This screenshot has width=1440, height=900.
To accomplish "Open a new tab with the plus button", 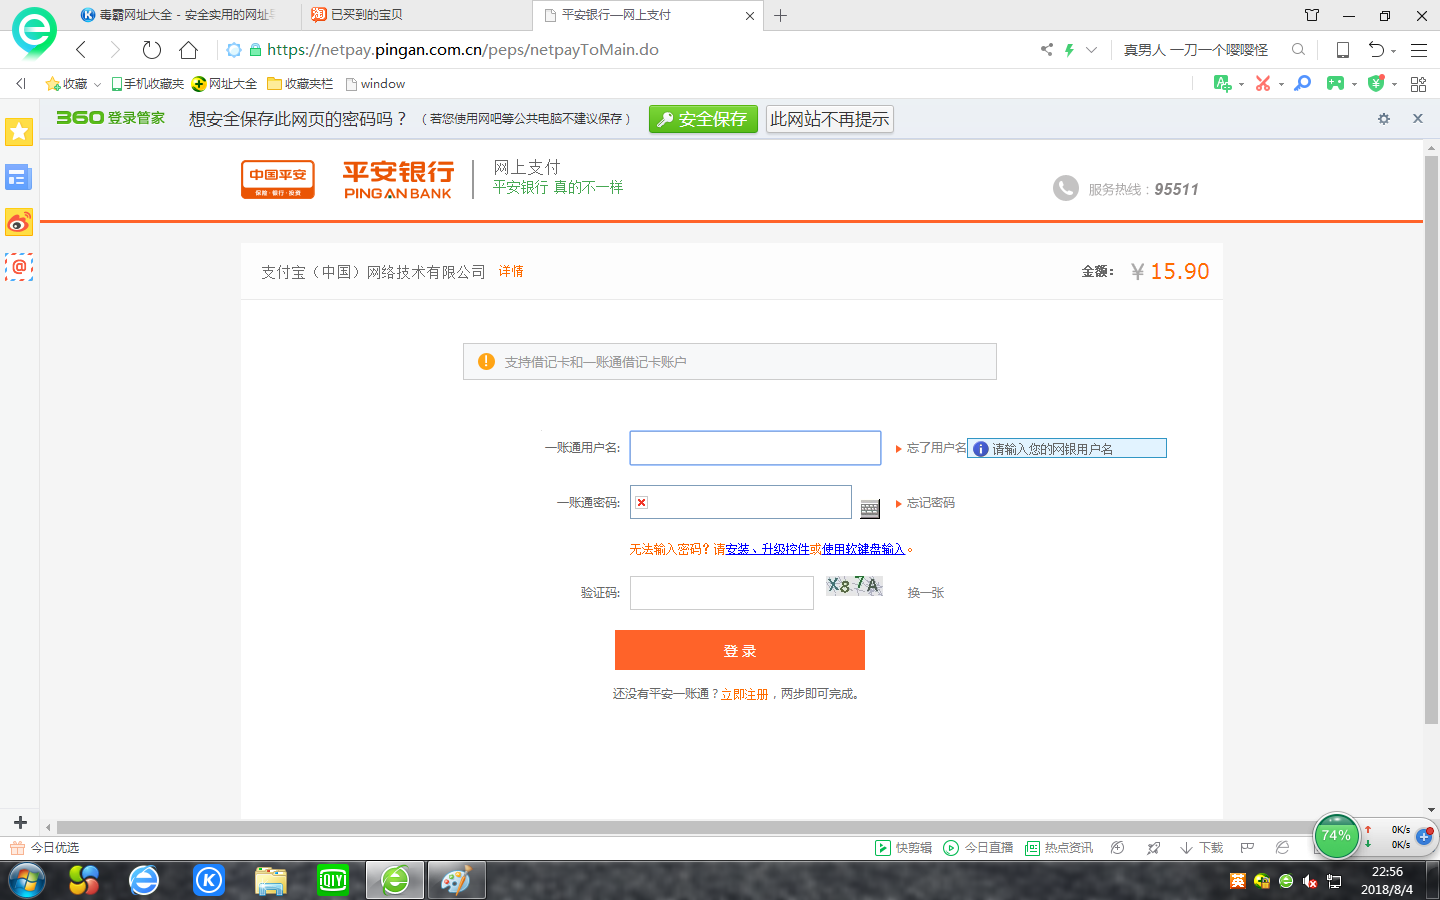I will 781,15.
